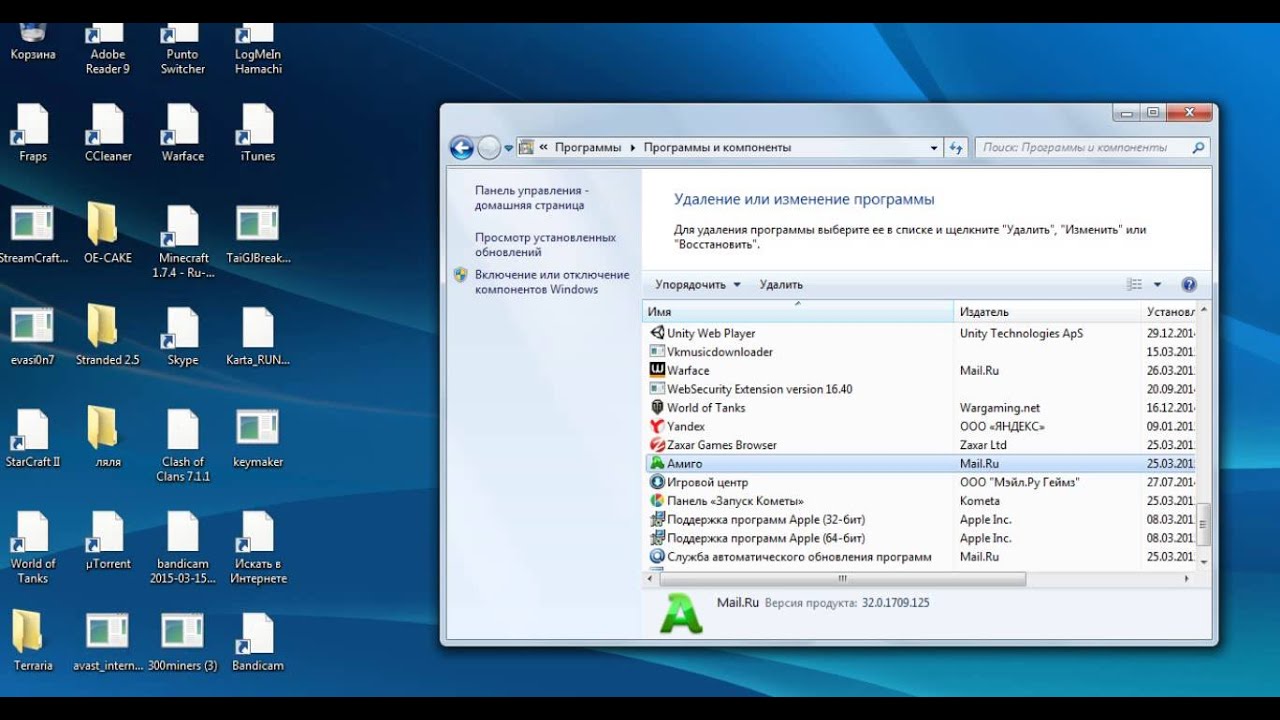
Task: Expand the breadcrumb arrow after Программы
Action: pyautogui.click(x=632, y=147)
